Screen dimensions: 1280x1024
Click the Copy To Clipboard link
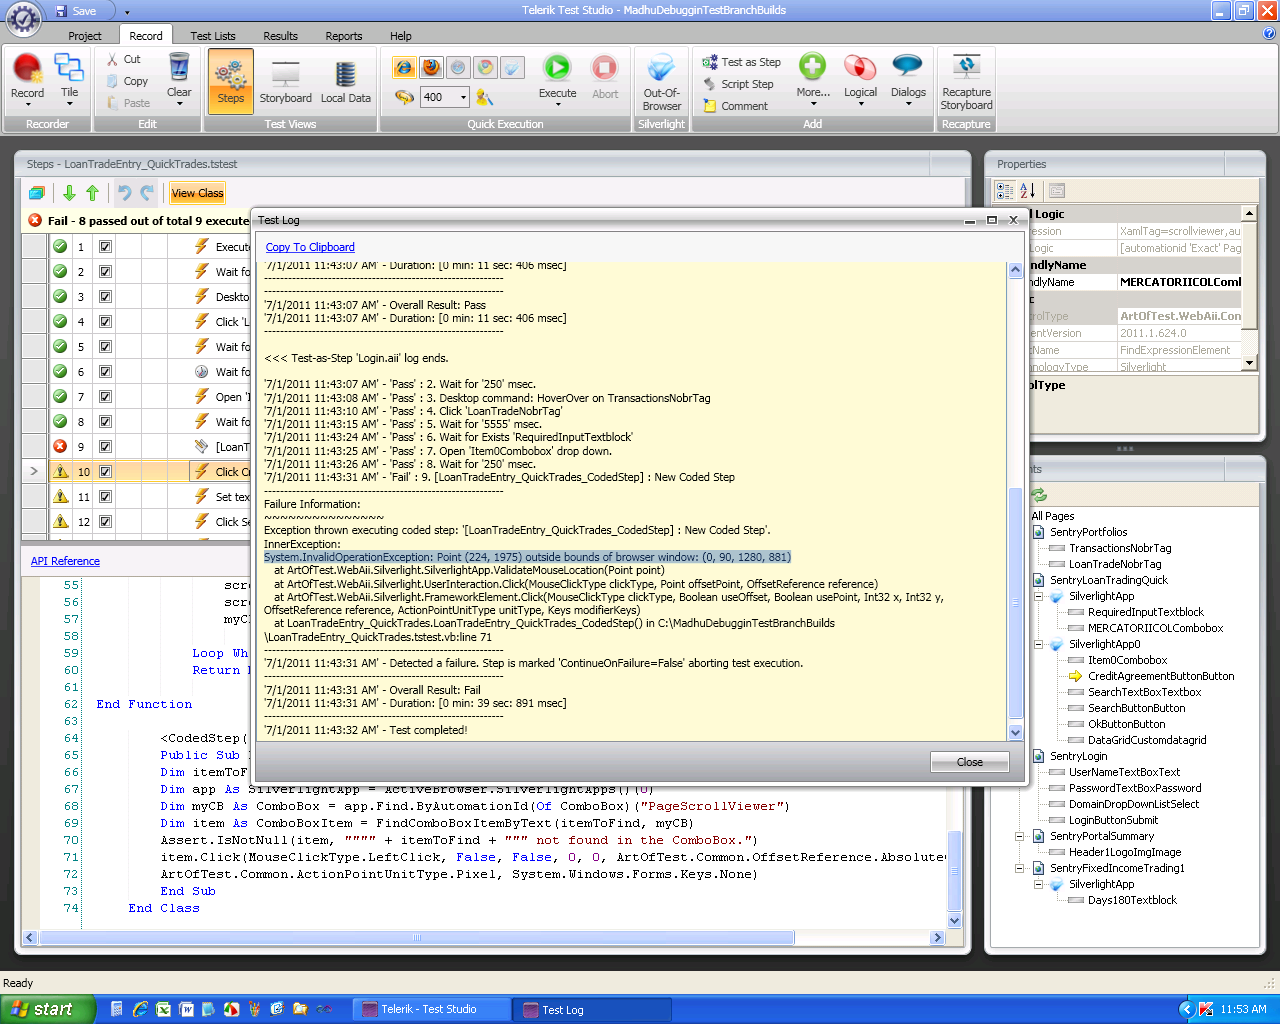pos(310,247)
